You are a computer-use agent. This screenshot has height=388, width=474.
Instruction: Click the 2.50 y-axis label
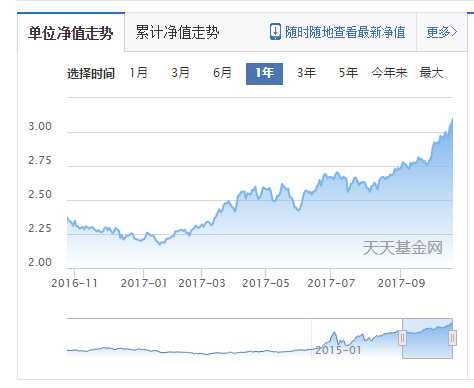click(x=40, y=194)
